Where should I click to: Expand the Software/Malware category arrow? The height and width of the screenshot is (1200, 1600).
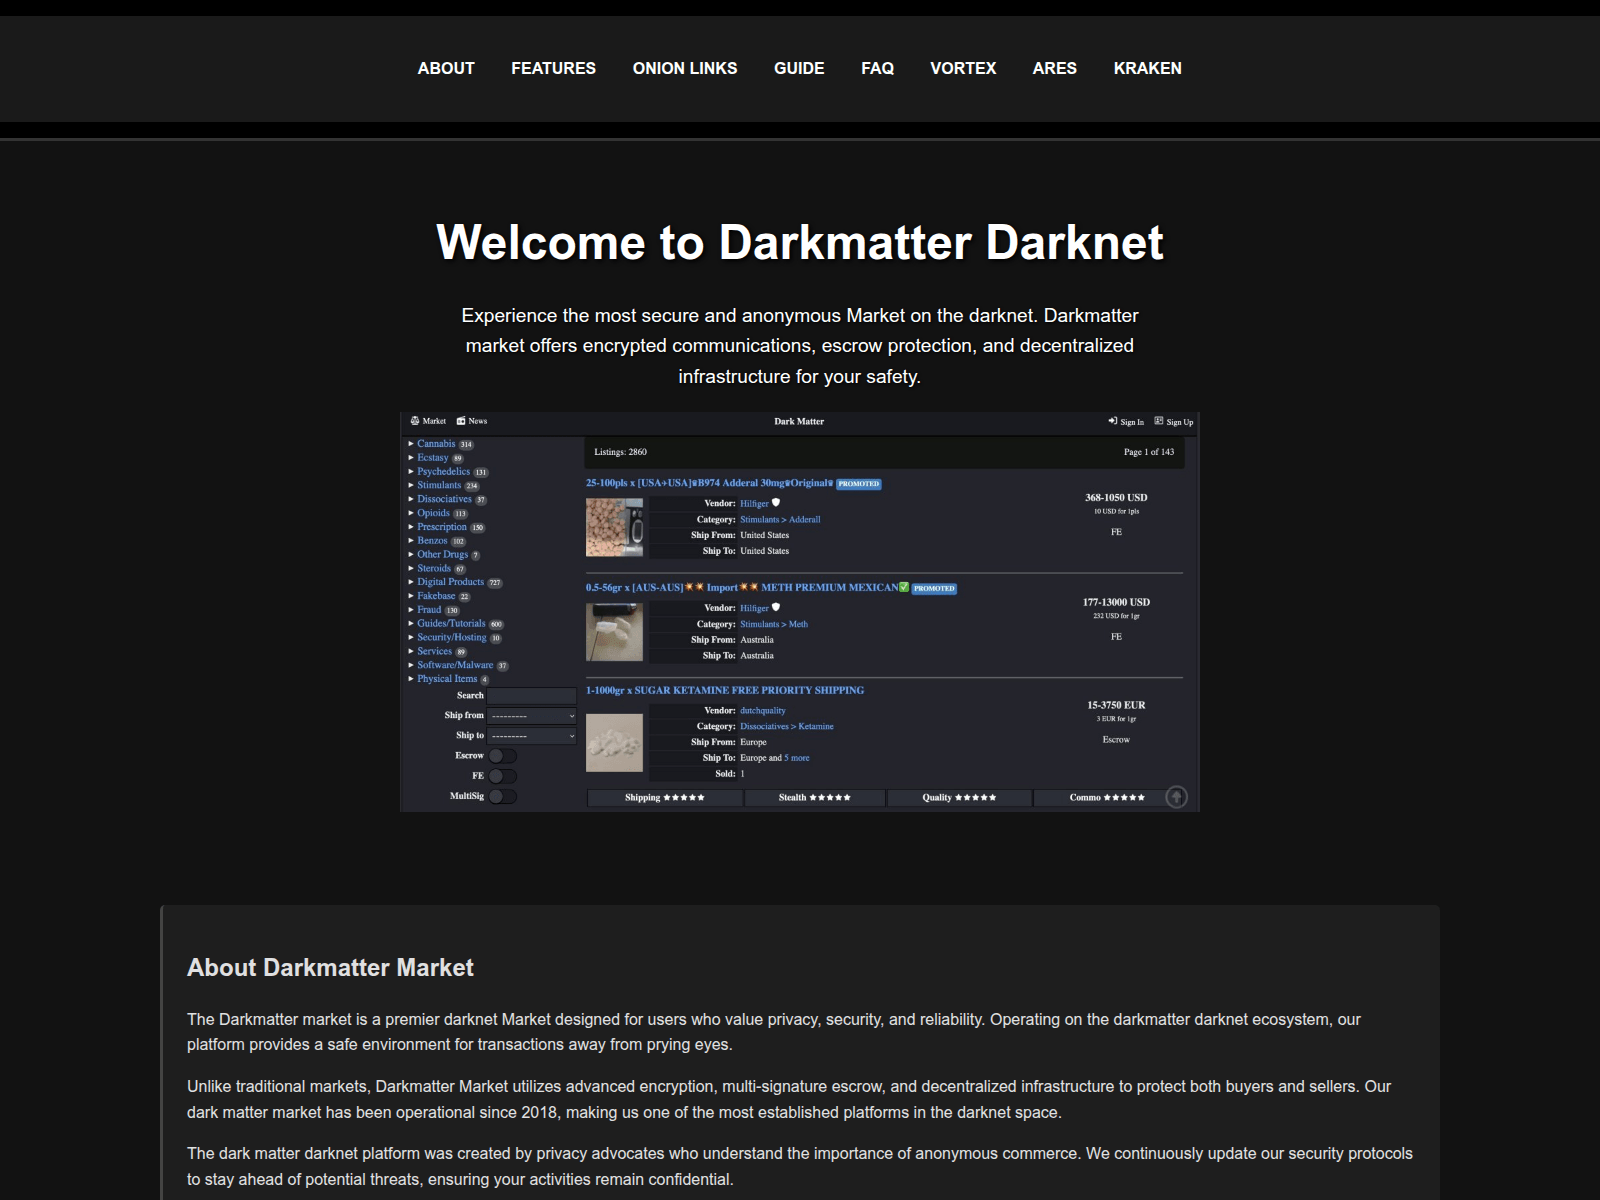click(x=411, y=665)
